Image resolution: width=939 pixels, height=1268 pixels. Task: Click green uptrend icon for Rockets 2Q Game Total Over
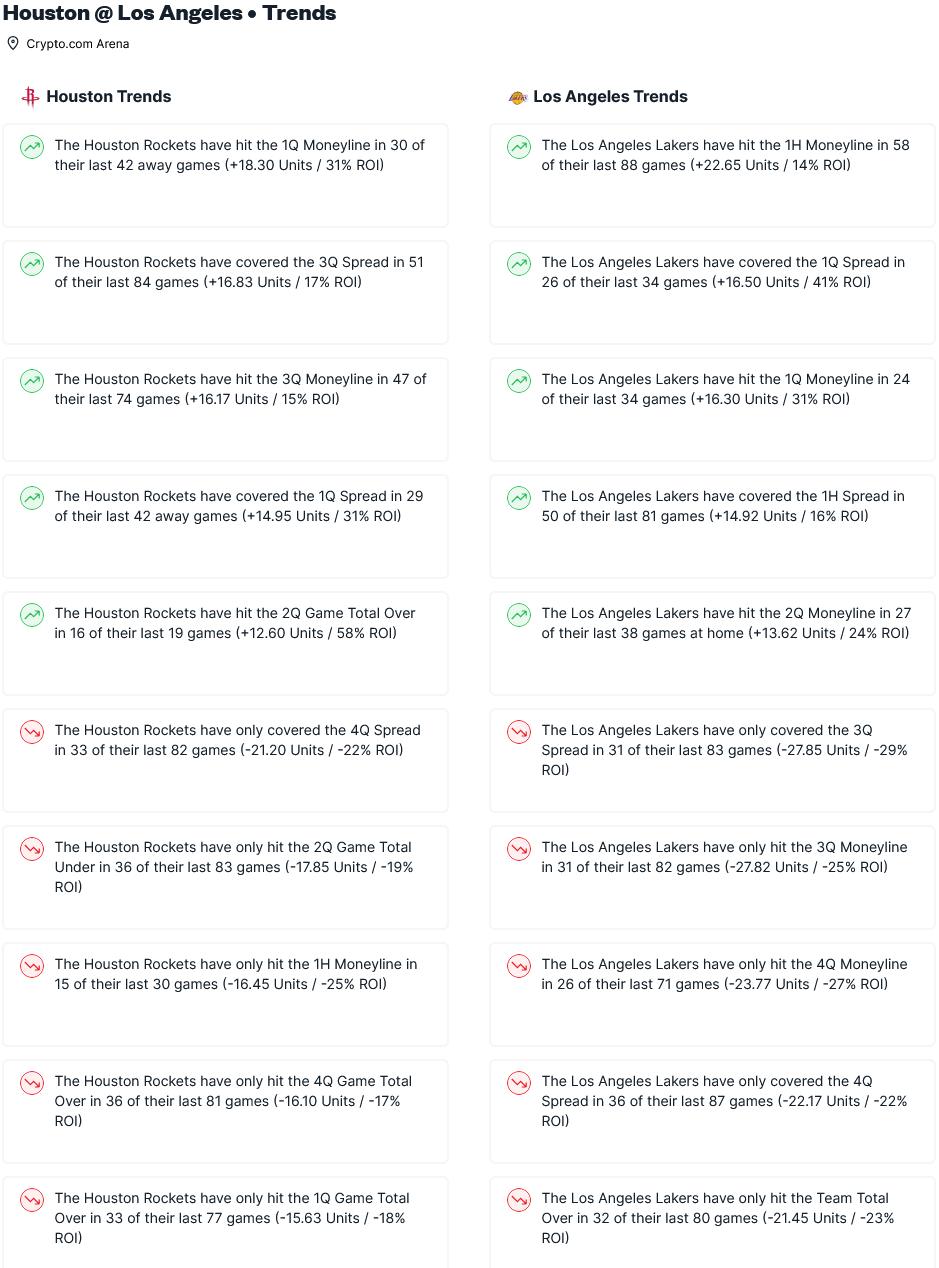[x=32, y=615]
